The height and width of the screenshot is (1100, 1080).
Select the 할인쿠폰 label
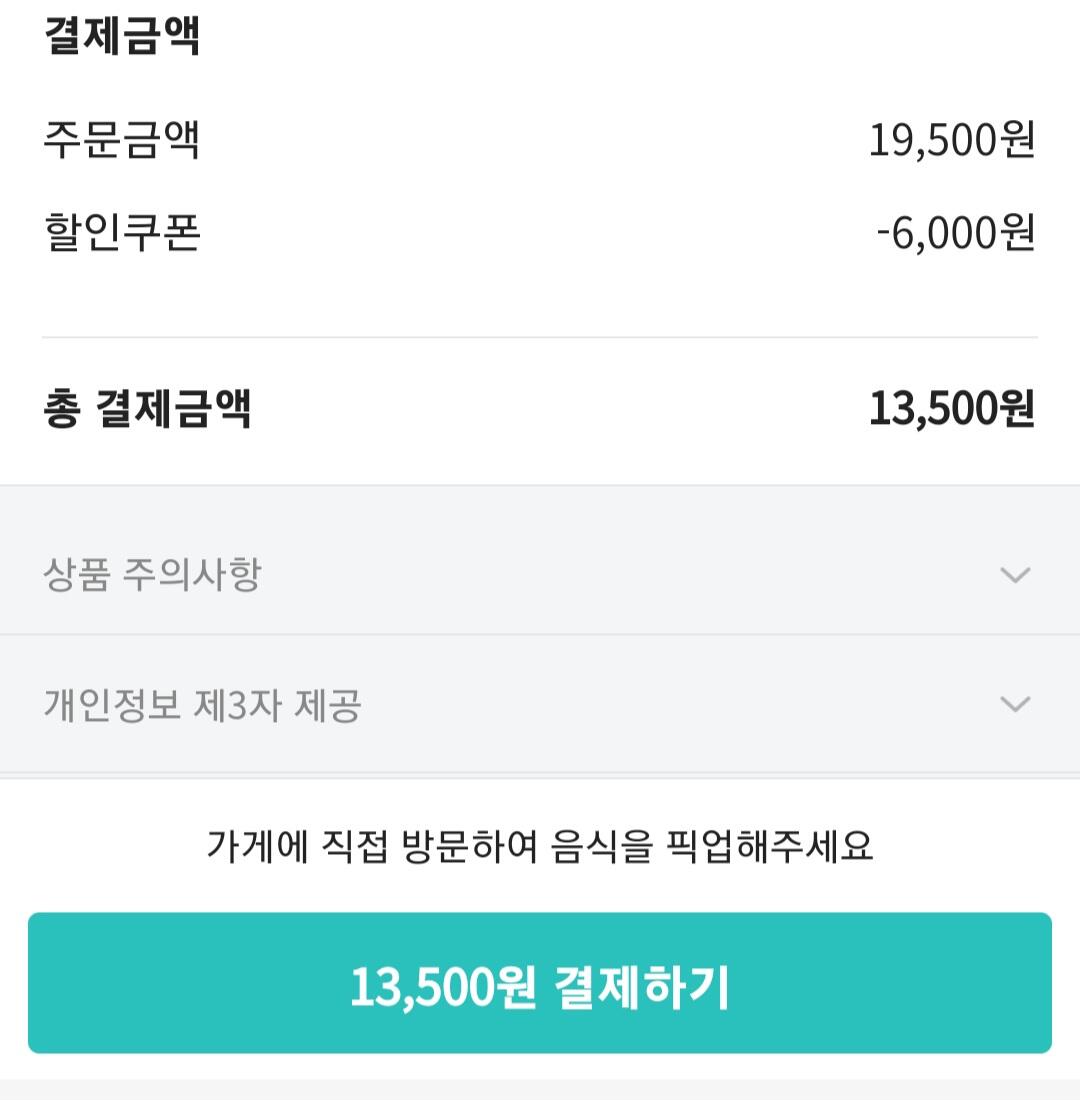pyautogui.click(x=122, y=233)
